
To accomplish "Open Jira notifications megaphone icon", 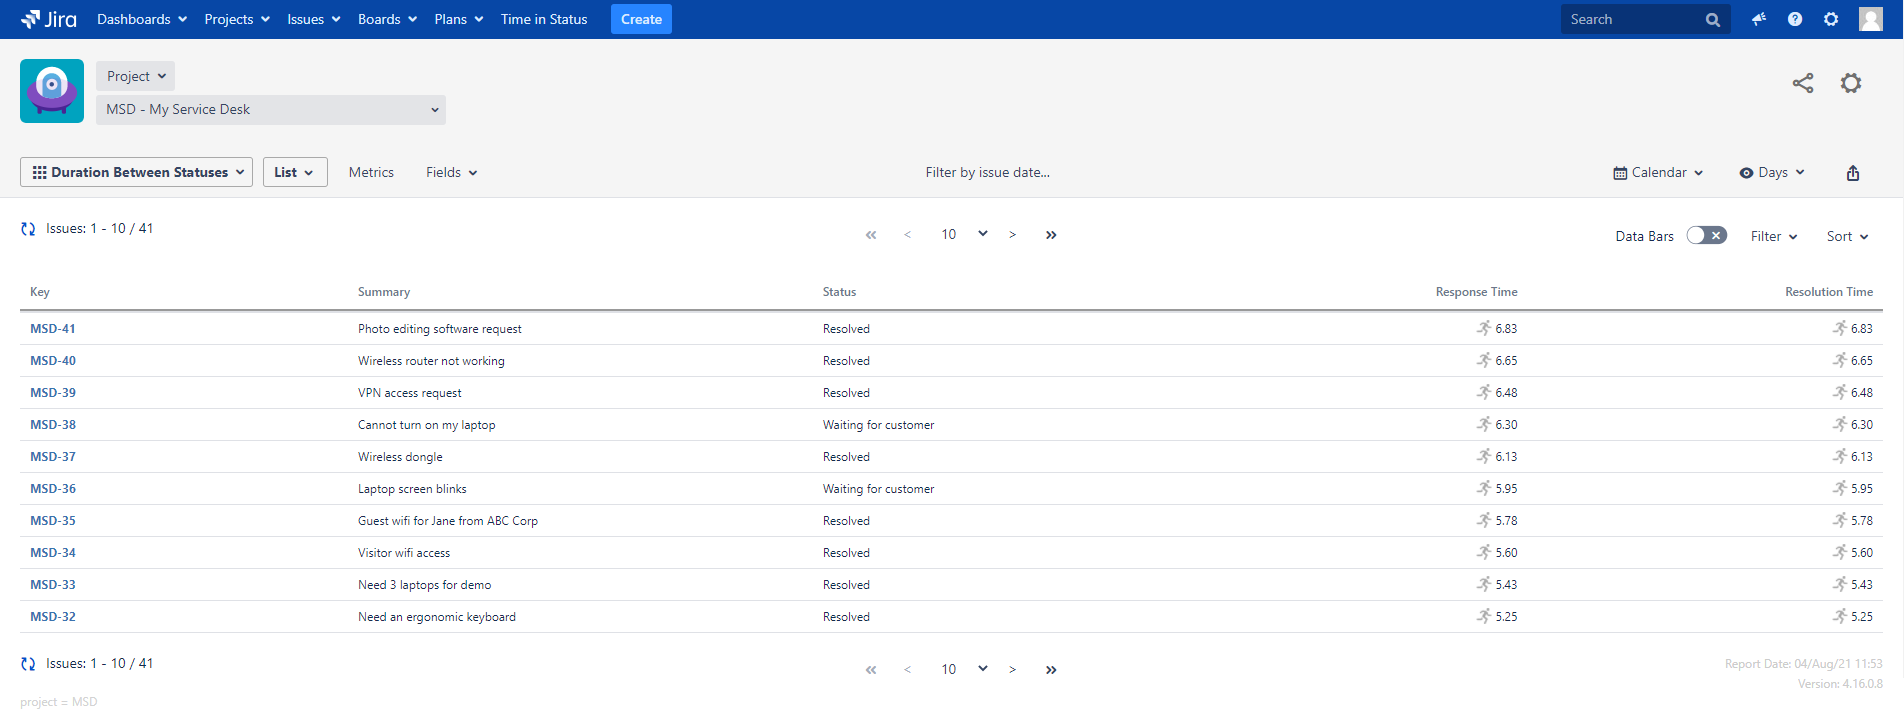I will (1758, 19).
